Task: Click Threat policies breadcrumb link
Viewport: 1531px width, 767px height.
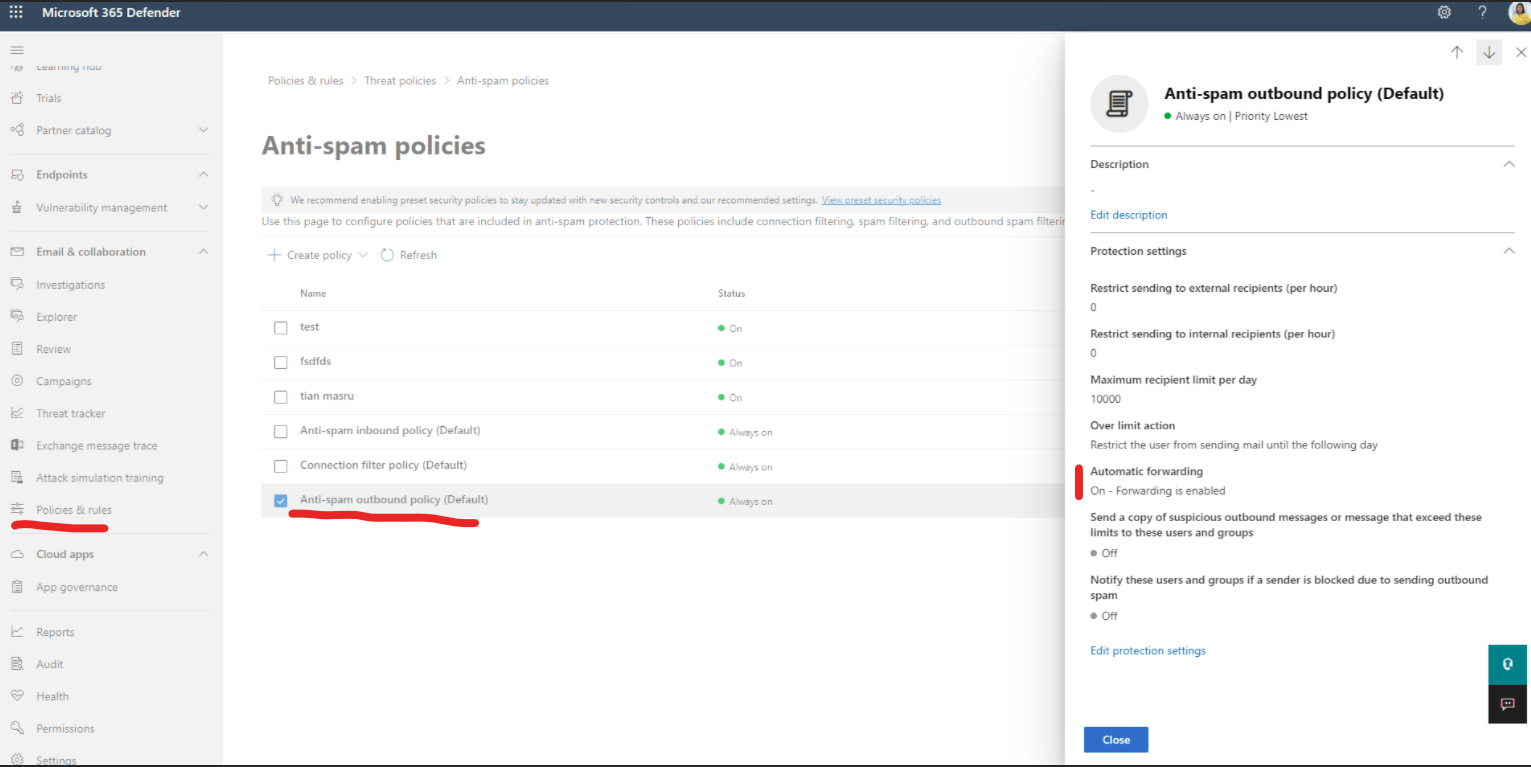Action: pyautogui.click(x=400, y=81)
